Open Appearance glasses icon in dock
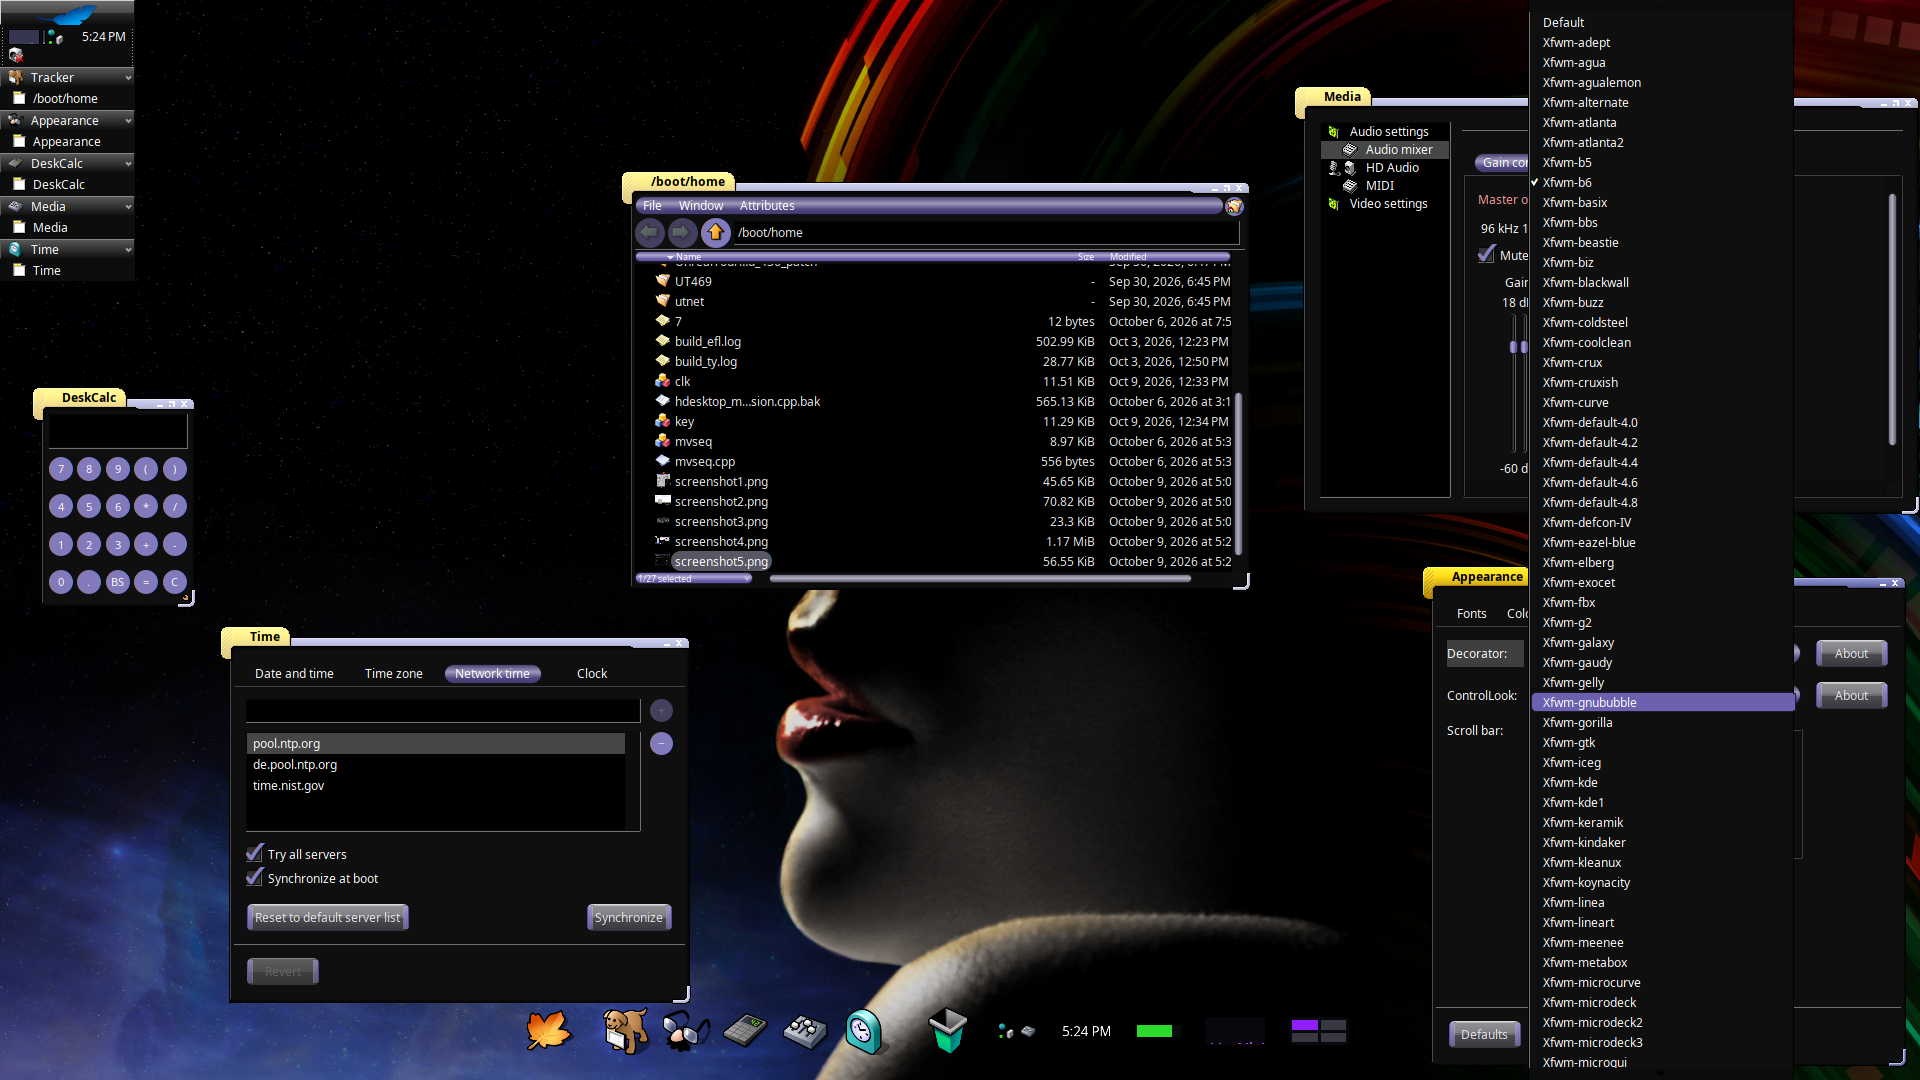This screenshot has width=1920, height=1080. 685,1031
